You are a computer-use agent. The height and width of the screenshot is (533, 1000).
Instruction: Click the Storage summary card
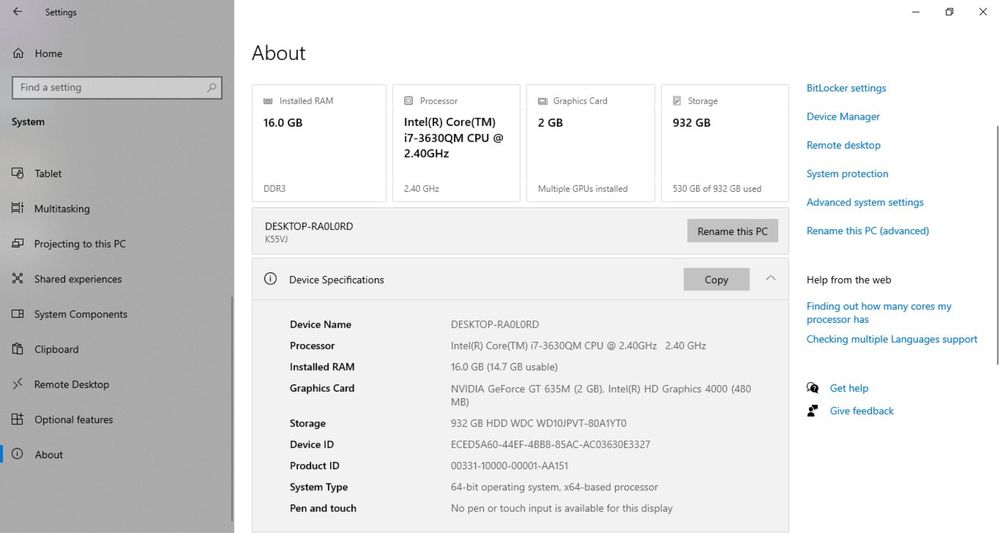pyautogui.click(x=724, y=143)
